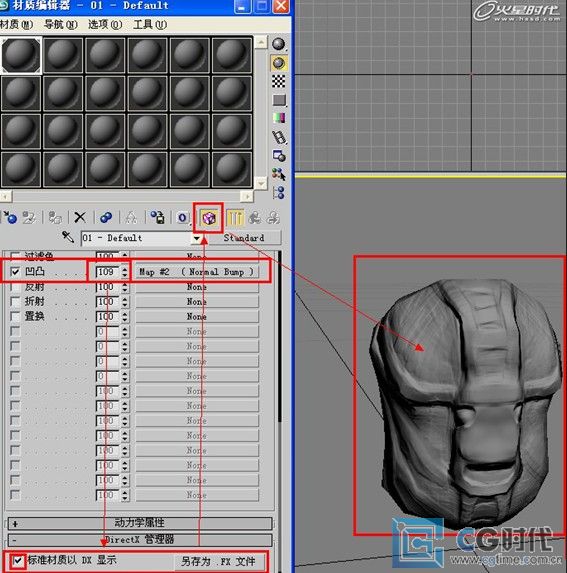Toggle the checkered Background icon
Viewport: 567px width, 573px height.
click(279, 81)
